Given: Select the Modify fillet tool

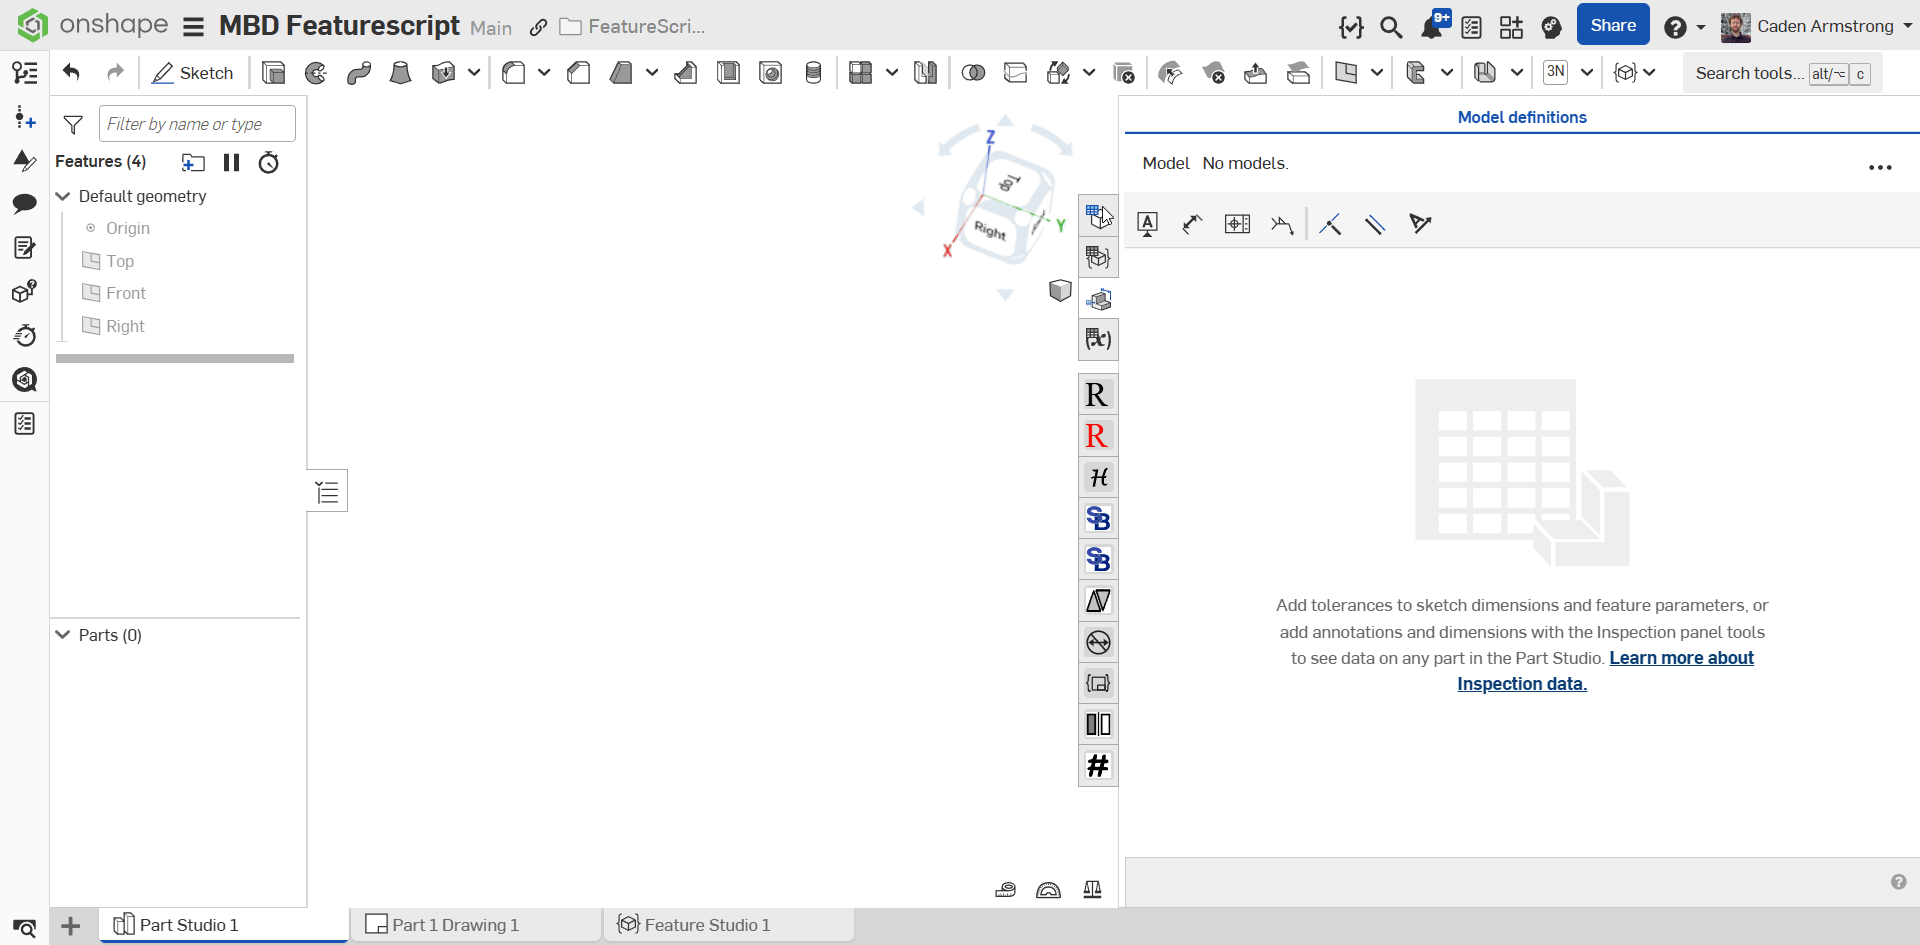Looking at the screenshot, I should tap(1170, 73).
